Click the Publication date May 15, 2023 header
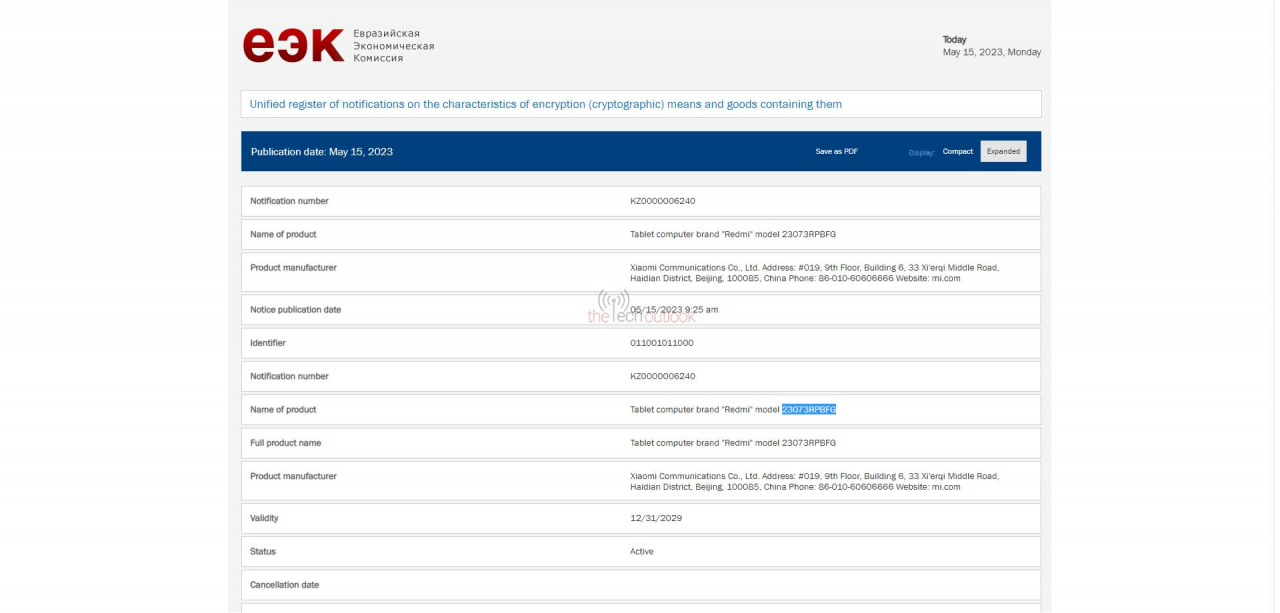Image resolution: width=1280 pixels, height=613 pixels. [322, 152]
